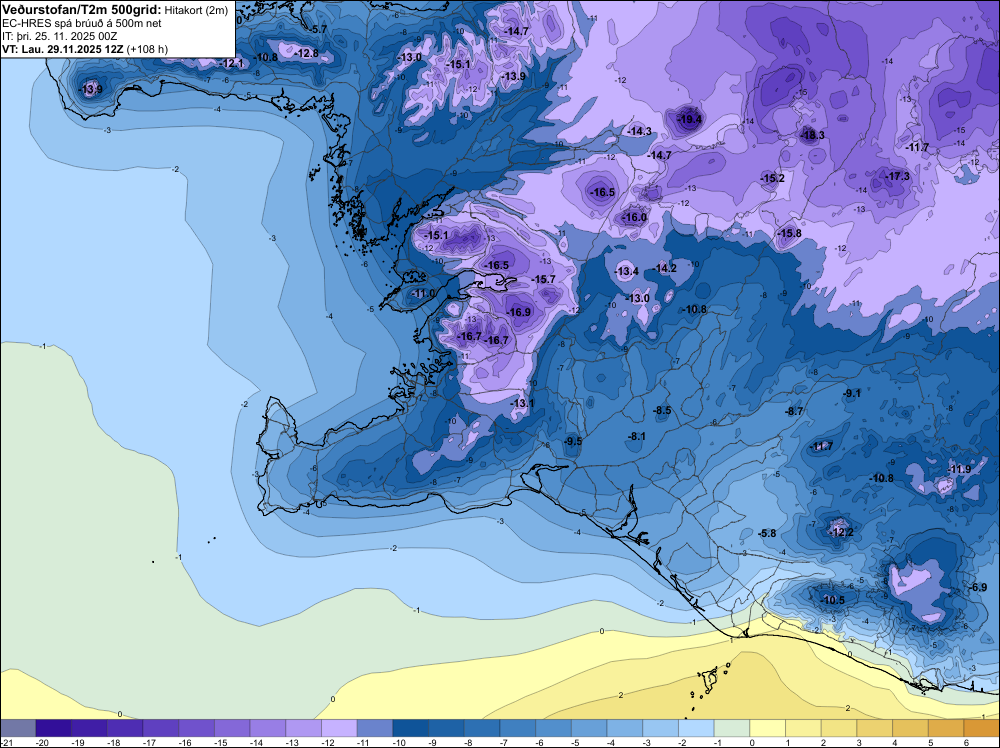The height and width of the screenshot is (748, 1000).
Task: Select the -8.7 temperature value
Action: tap(795, 411)
